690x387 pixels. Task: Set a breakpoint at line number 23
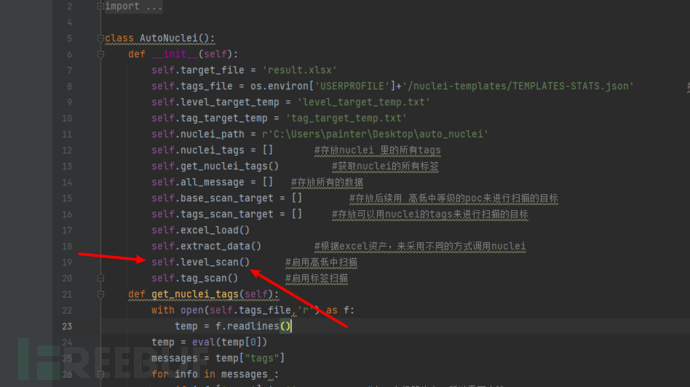[x=67, y=326]
